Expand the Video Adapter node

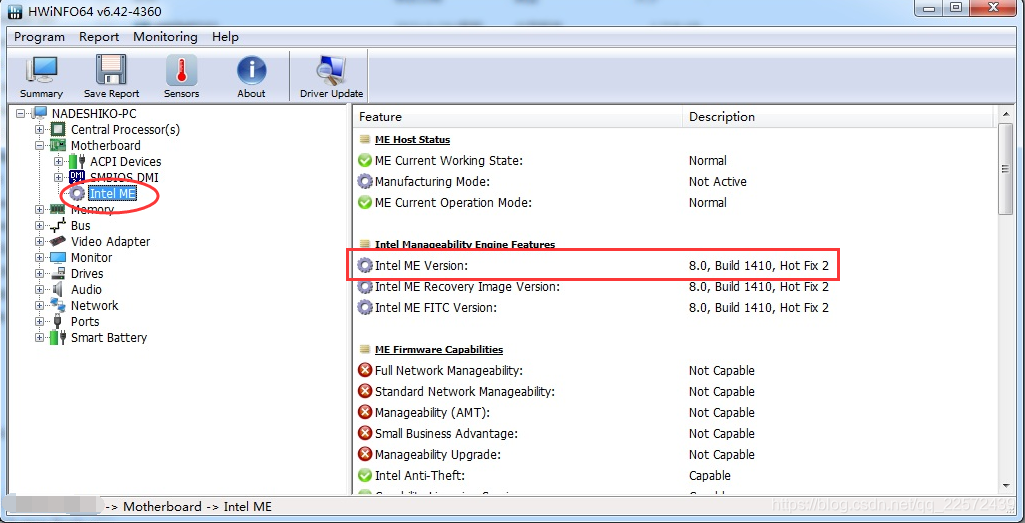click(x=40, y=241)
